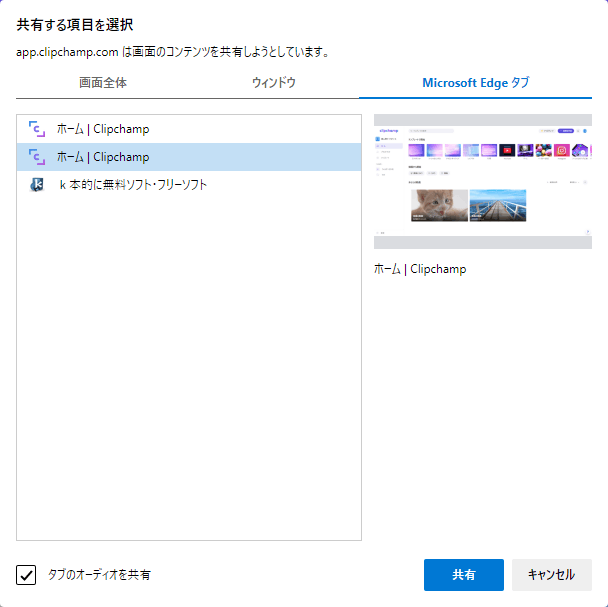Click the Clipchamp icon in the first row
The width and height of the screenshot is (608, 607).
37,129
